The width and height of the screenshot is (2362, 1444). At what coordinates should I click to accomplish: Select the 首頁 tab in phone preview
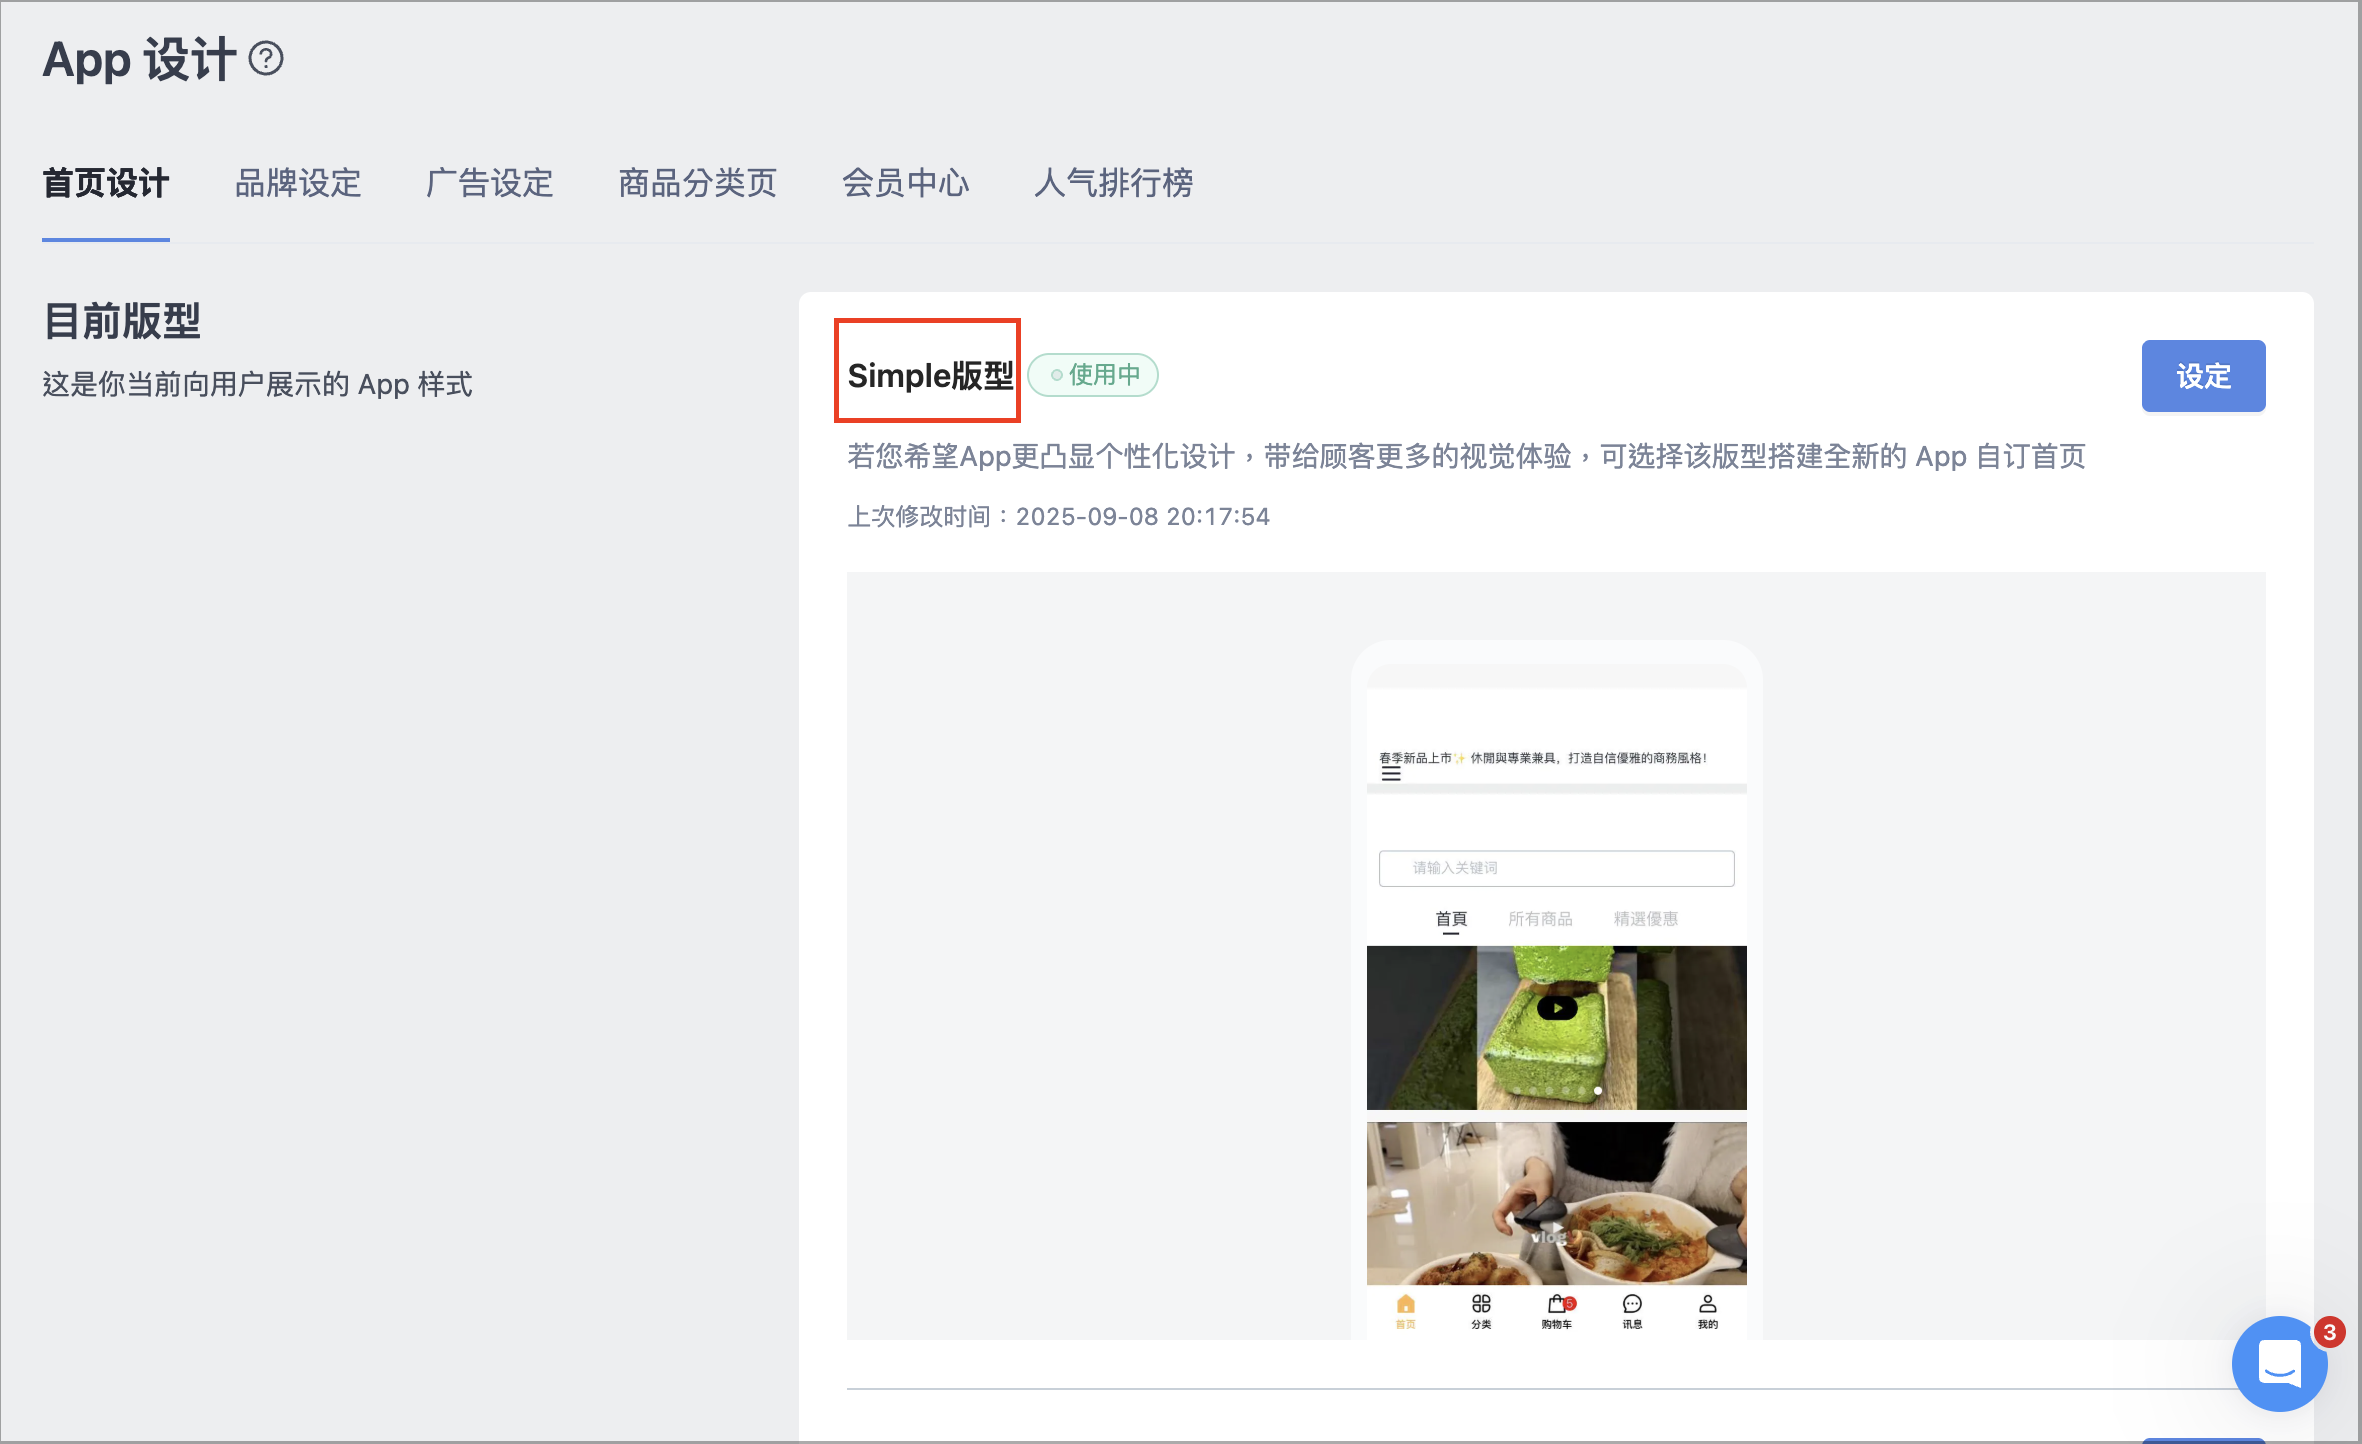tap(1451, 919)
